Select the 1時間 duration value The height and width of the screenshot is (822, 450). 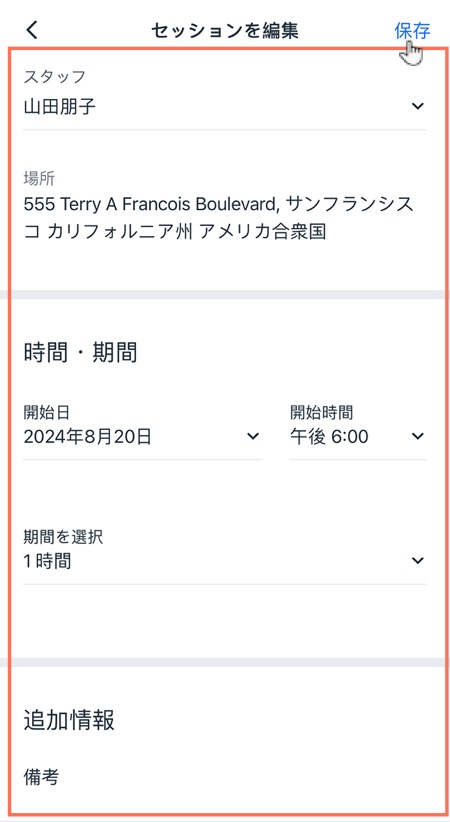(x=47, y=561)
